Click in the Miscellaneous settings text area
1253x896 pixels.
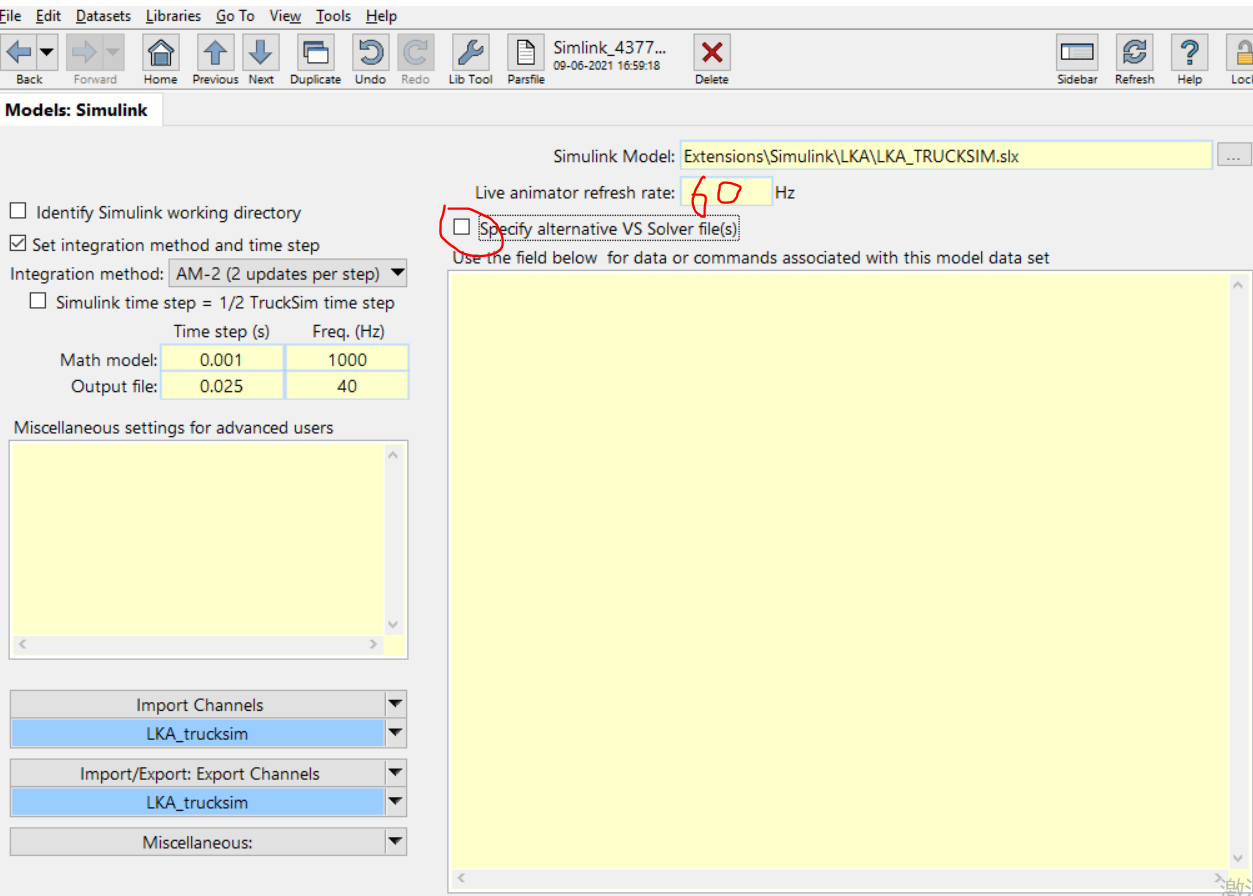197,538
